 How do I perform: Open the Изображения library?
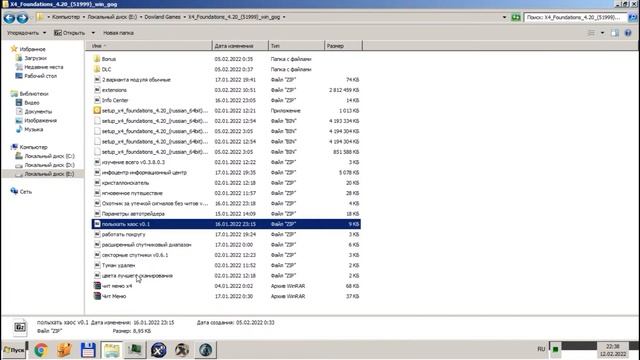pyautogui.click(x=40, y=120)
